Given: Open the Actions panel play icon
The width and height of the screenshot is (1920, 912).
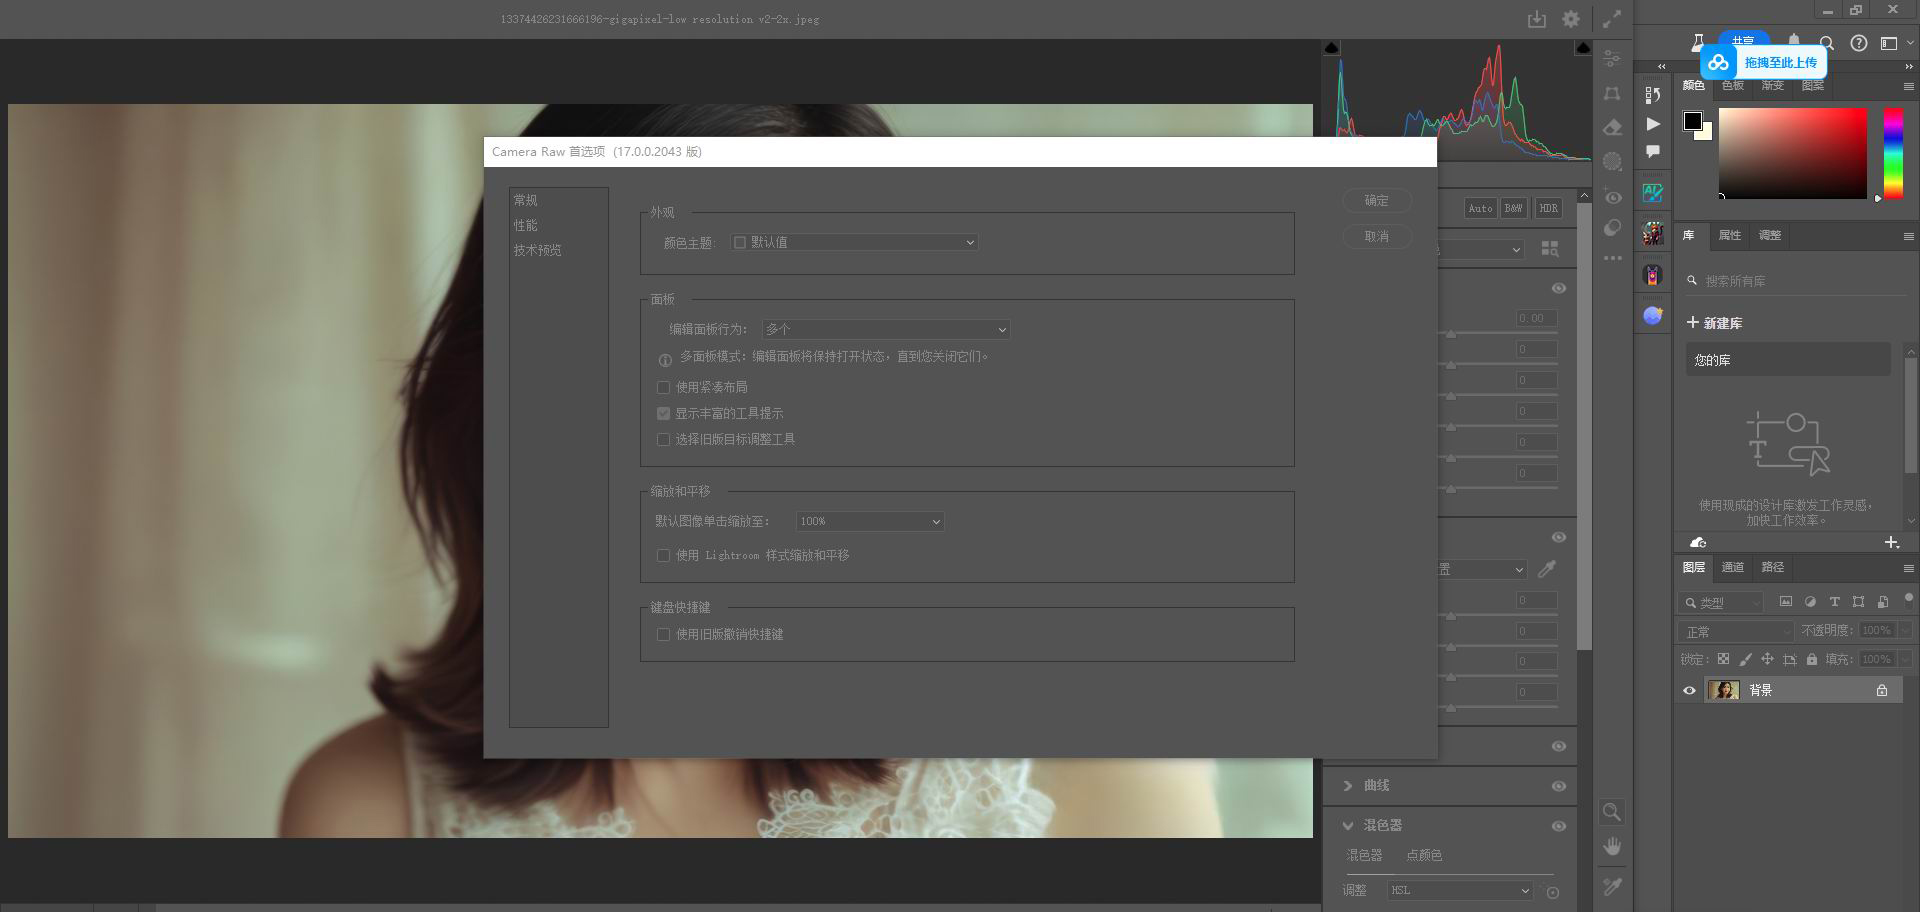Looking at the screenshot, I should pos(1653,124).
